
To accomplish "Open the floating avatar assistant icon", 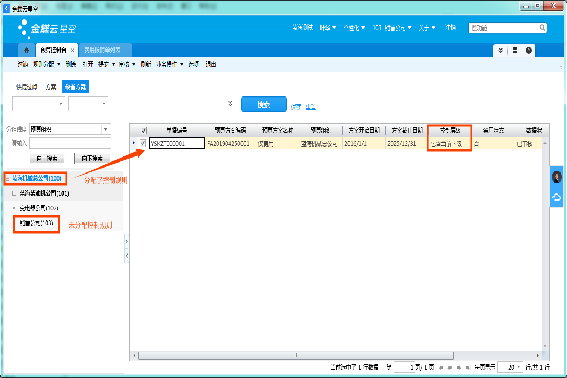I will tap(557, 177).
